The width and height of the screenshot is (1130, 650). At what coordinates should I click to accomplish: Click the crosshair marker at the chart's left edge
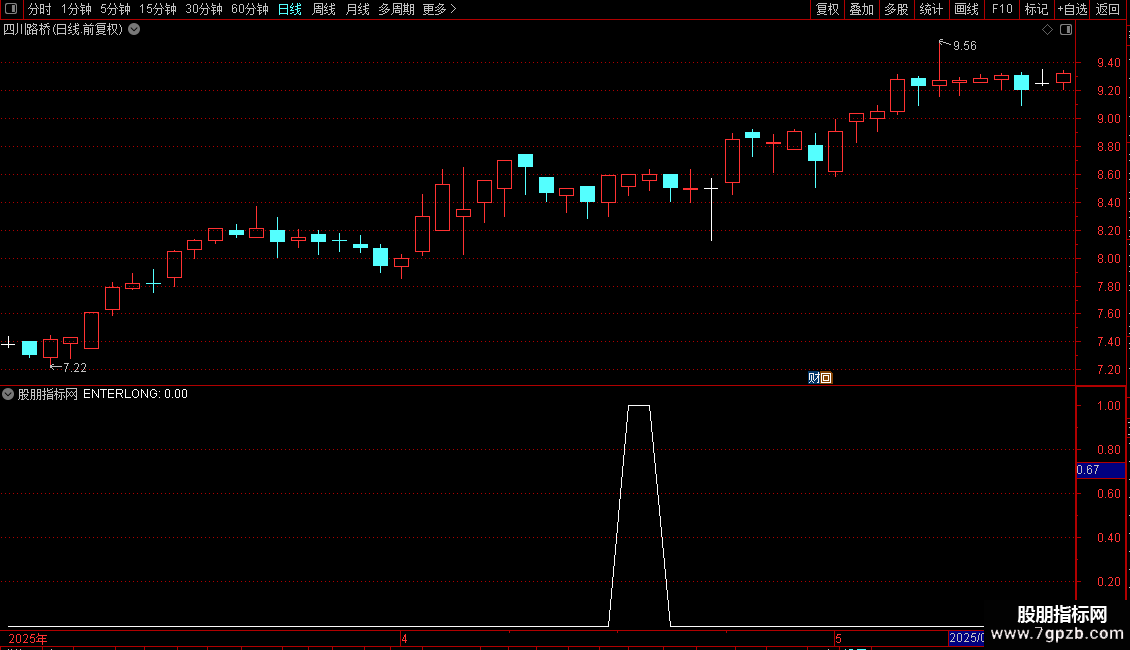[x=8, y=343]
